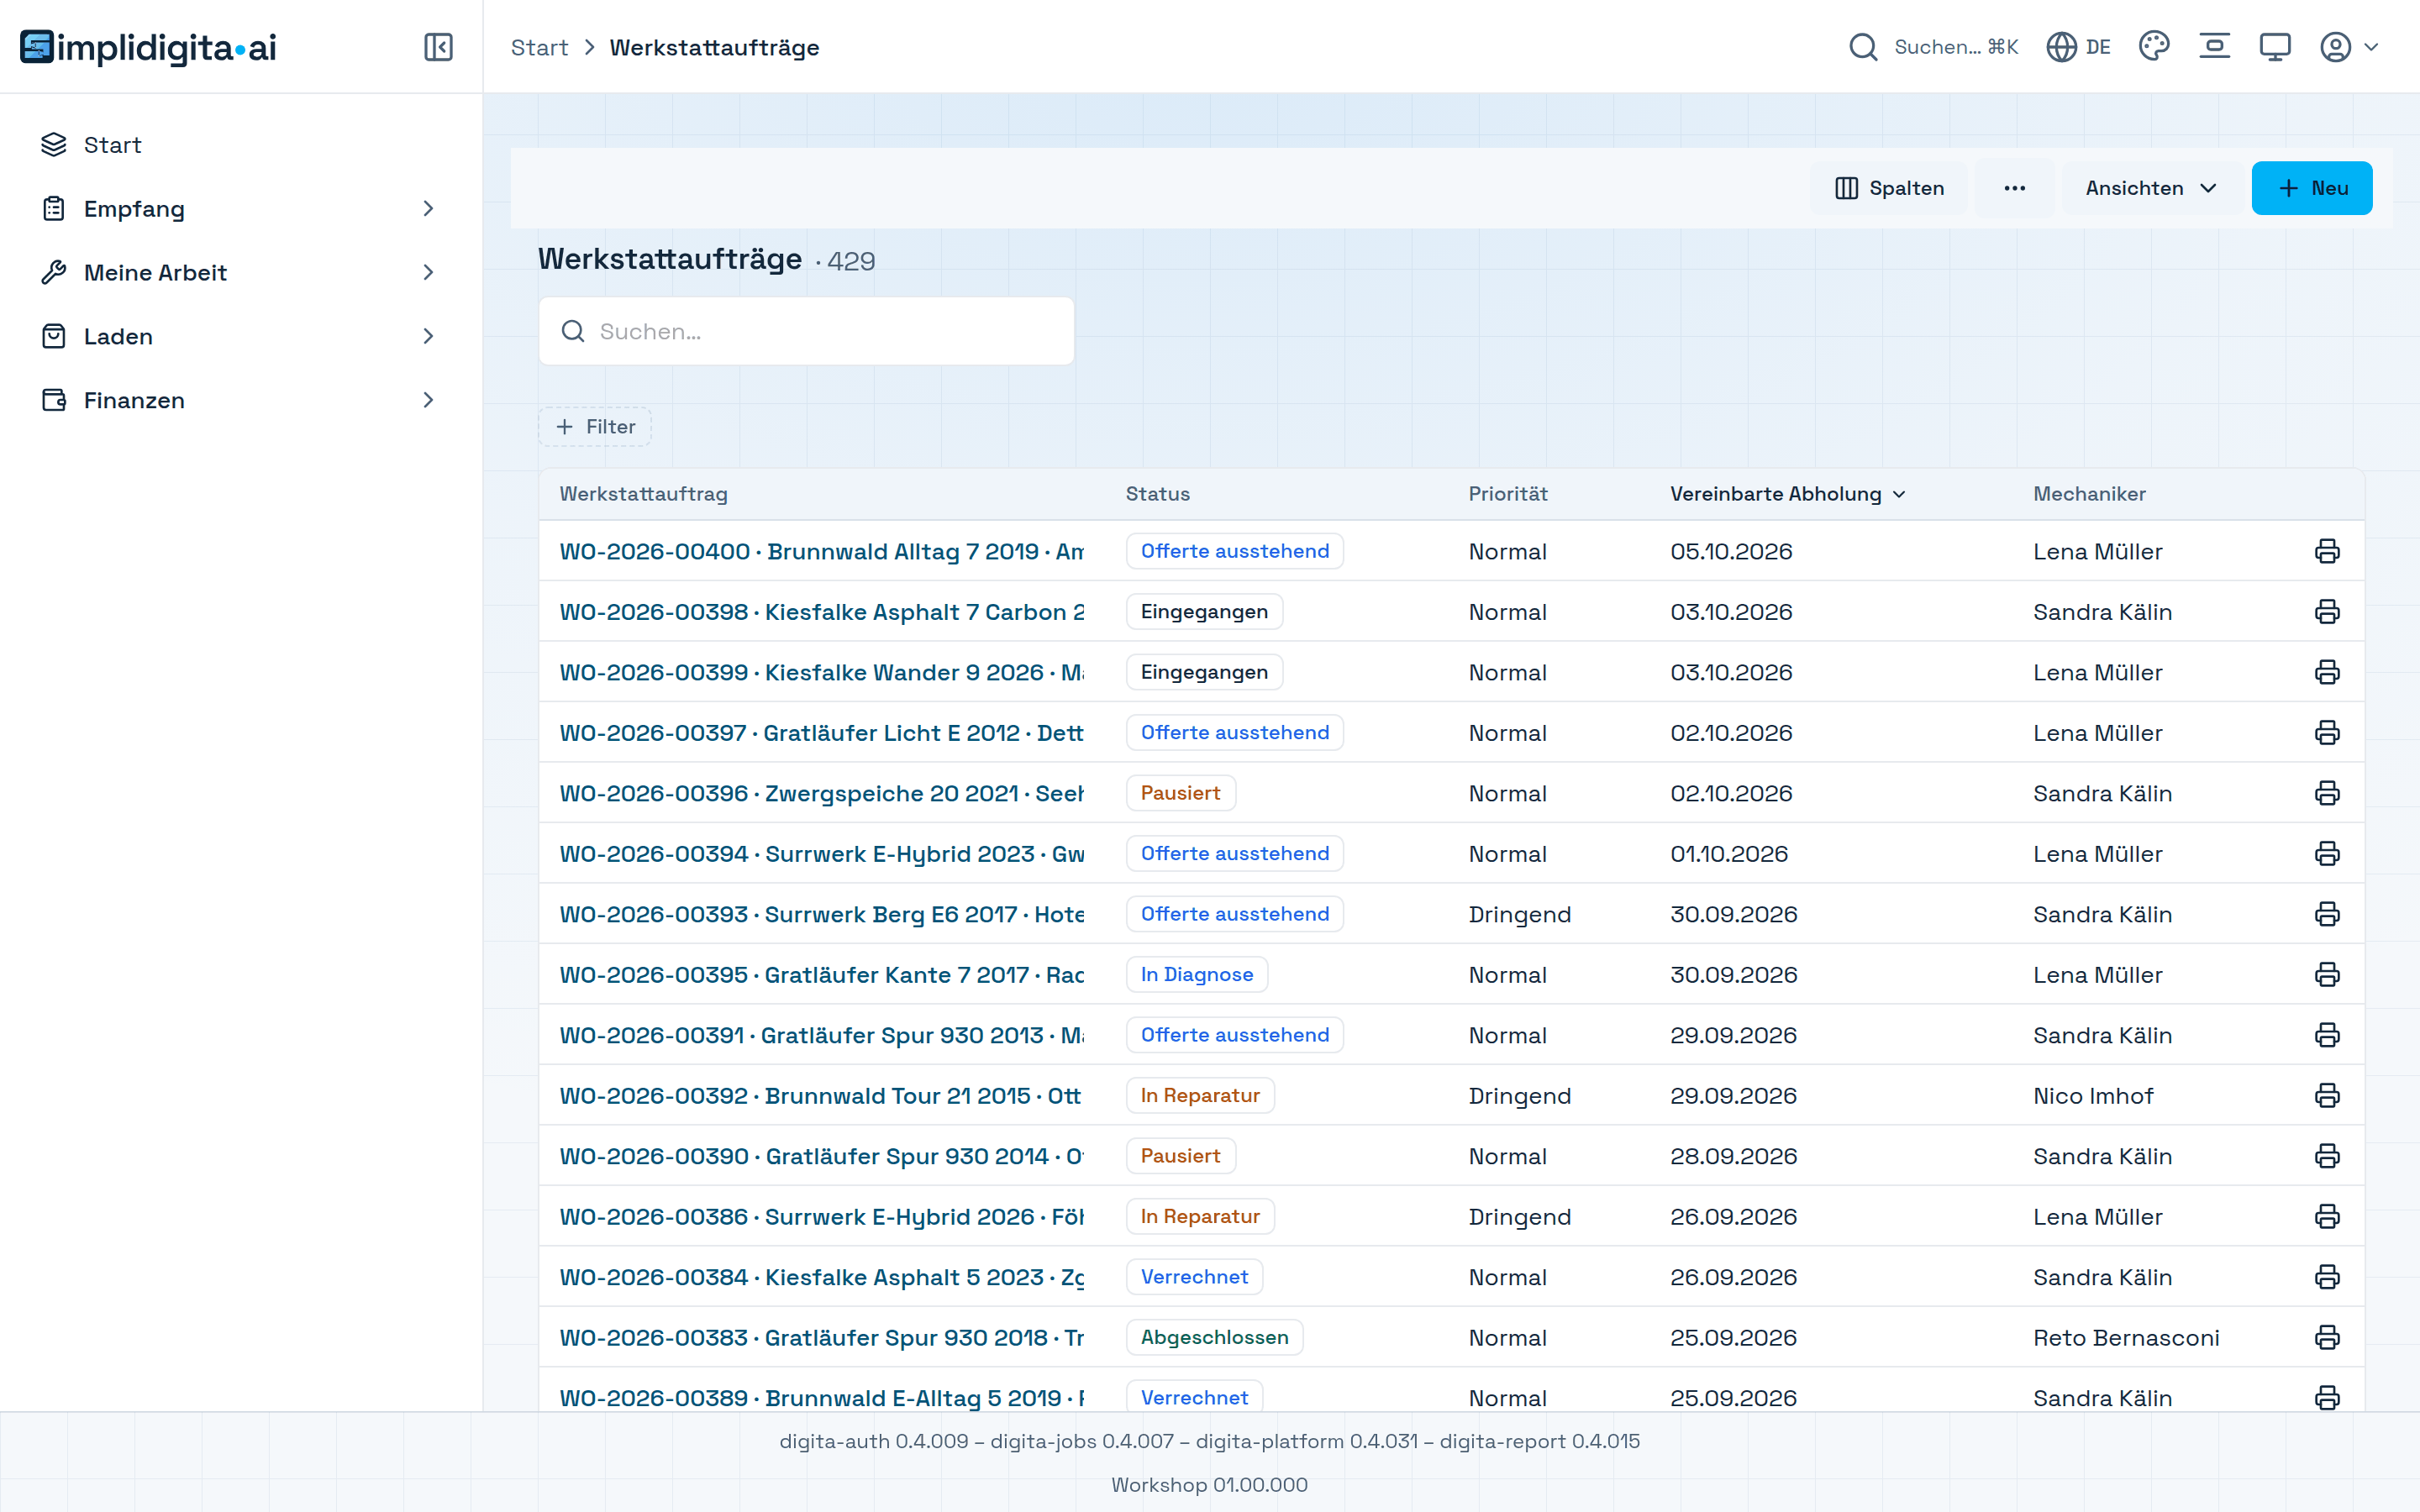This screenshot has height=1512, width=2420.
Task: Toggle the layout density icon
Action: [2214, 47]
